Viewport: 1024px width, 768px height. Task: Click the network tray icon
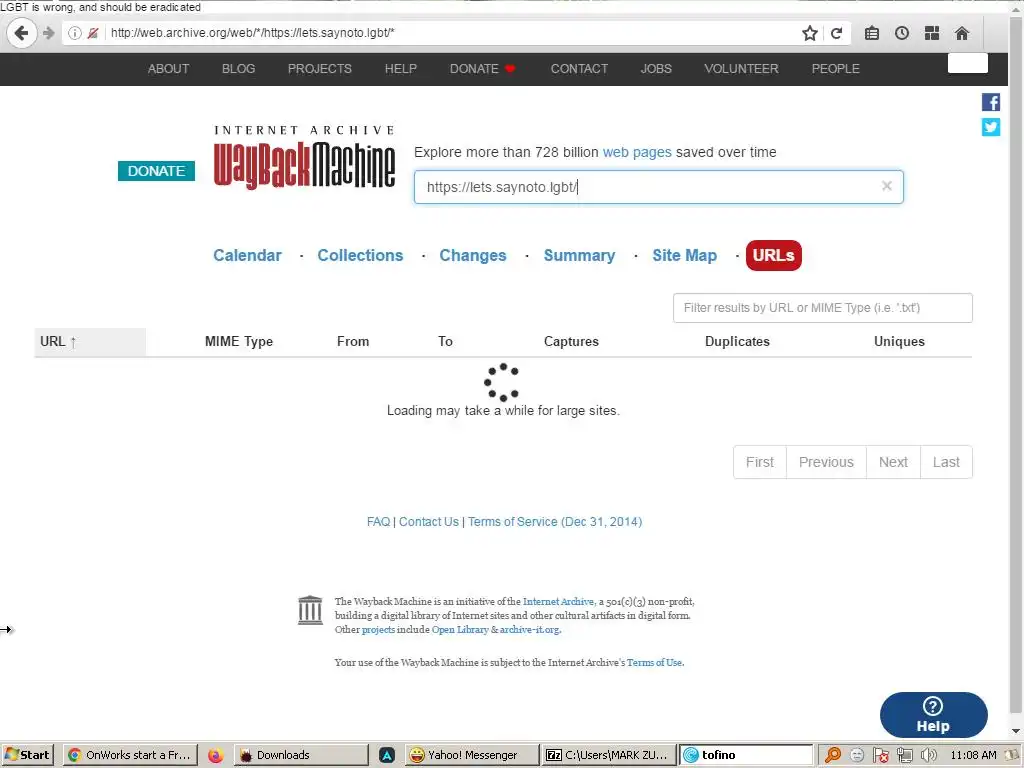pos(904,755)
